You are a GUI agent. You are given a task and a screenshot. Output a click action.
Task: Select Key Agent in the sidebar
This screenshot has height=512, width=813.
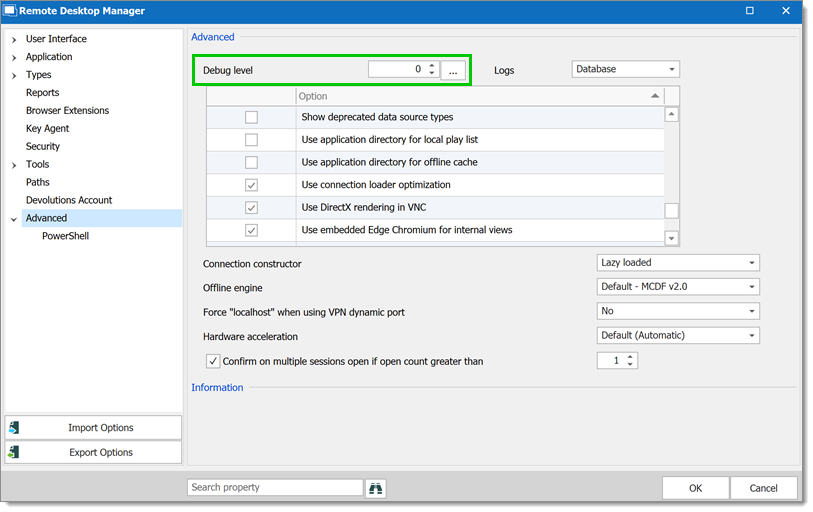click(x=47, y=129)
